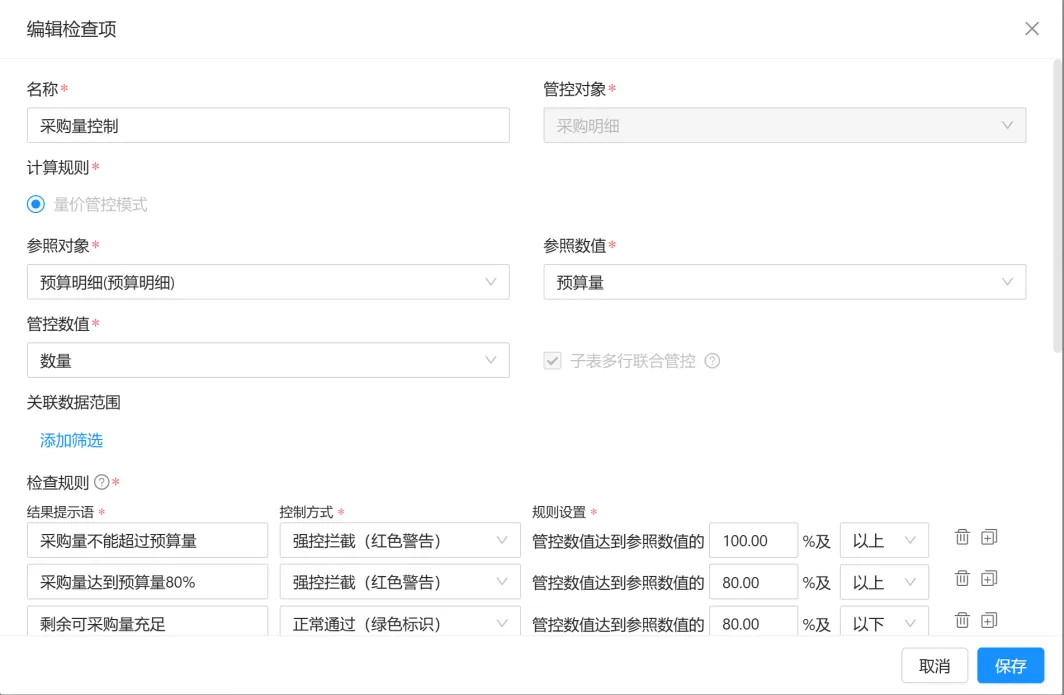The image size is (1064, 695).
Task: Change 以下 comparison dropdown in third row
Action: tap(884, 623)
